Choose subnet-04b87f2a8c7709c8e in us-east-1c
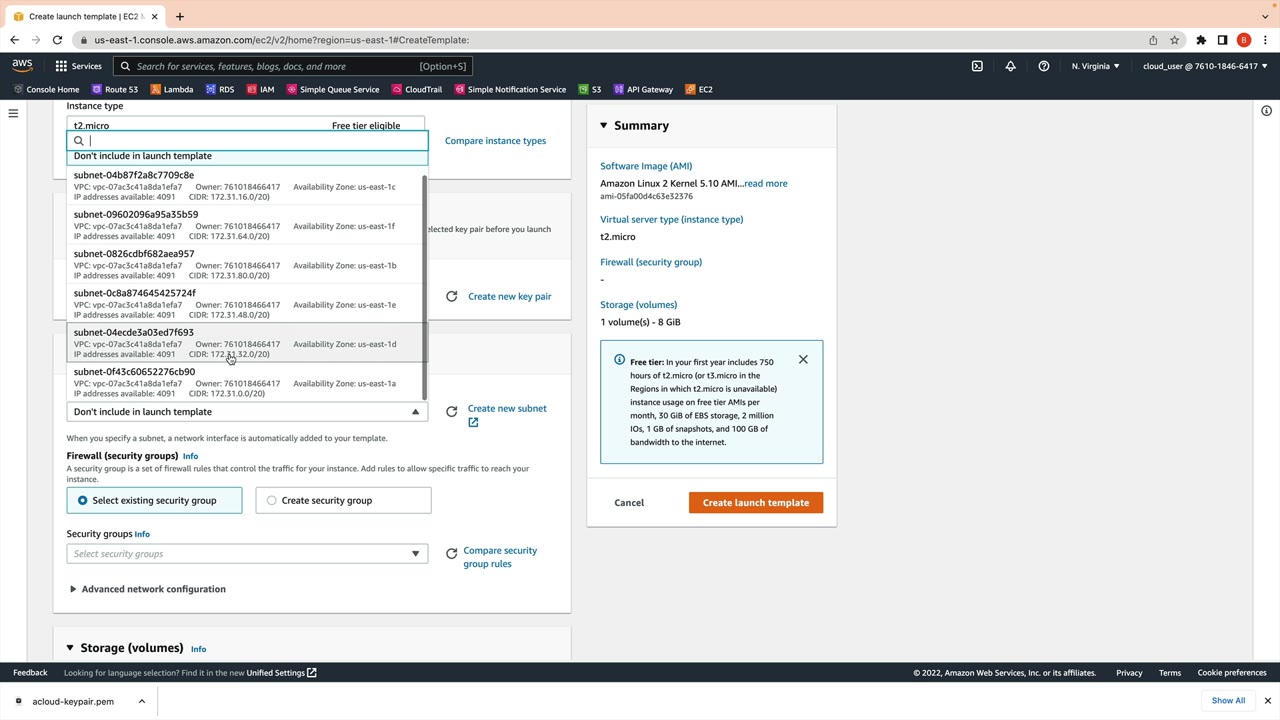 246,185
